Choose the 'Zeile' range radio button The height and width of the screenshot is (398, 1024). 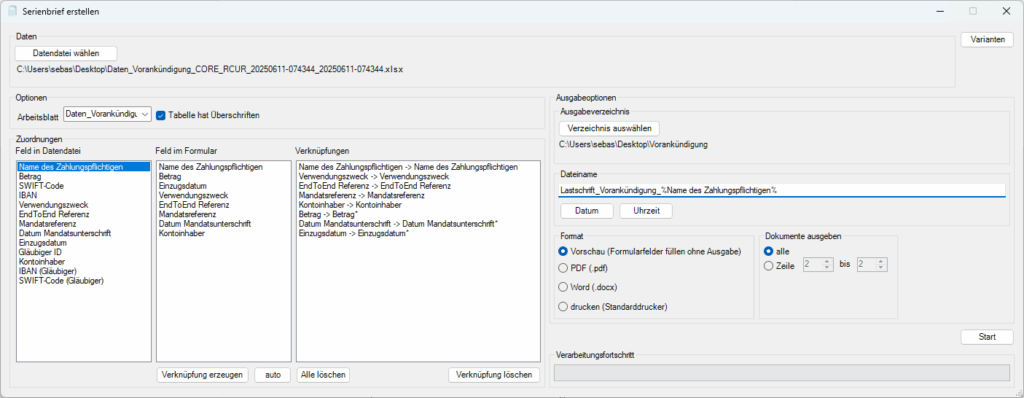(769, 265)
